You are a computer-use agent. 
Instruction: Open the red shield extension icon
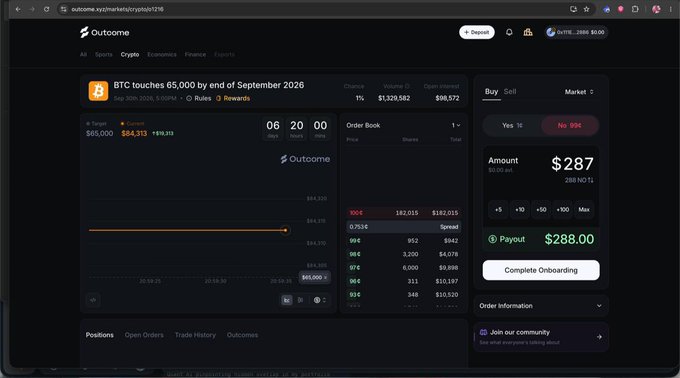coord(621,9)
